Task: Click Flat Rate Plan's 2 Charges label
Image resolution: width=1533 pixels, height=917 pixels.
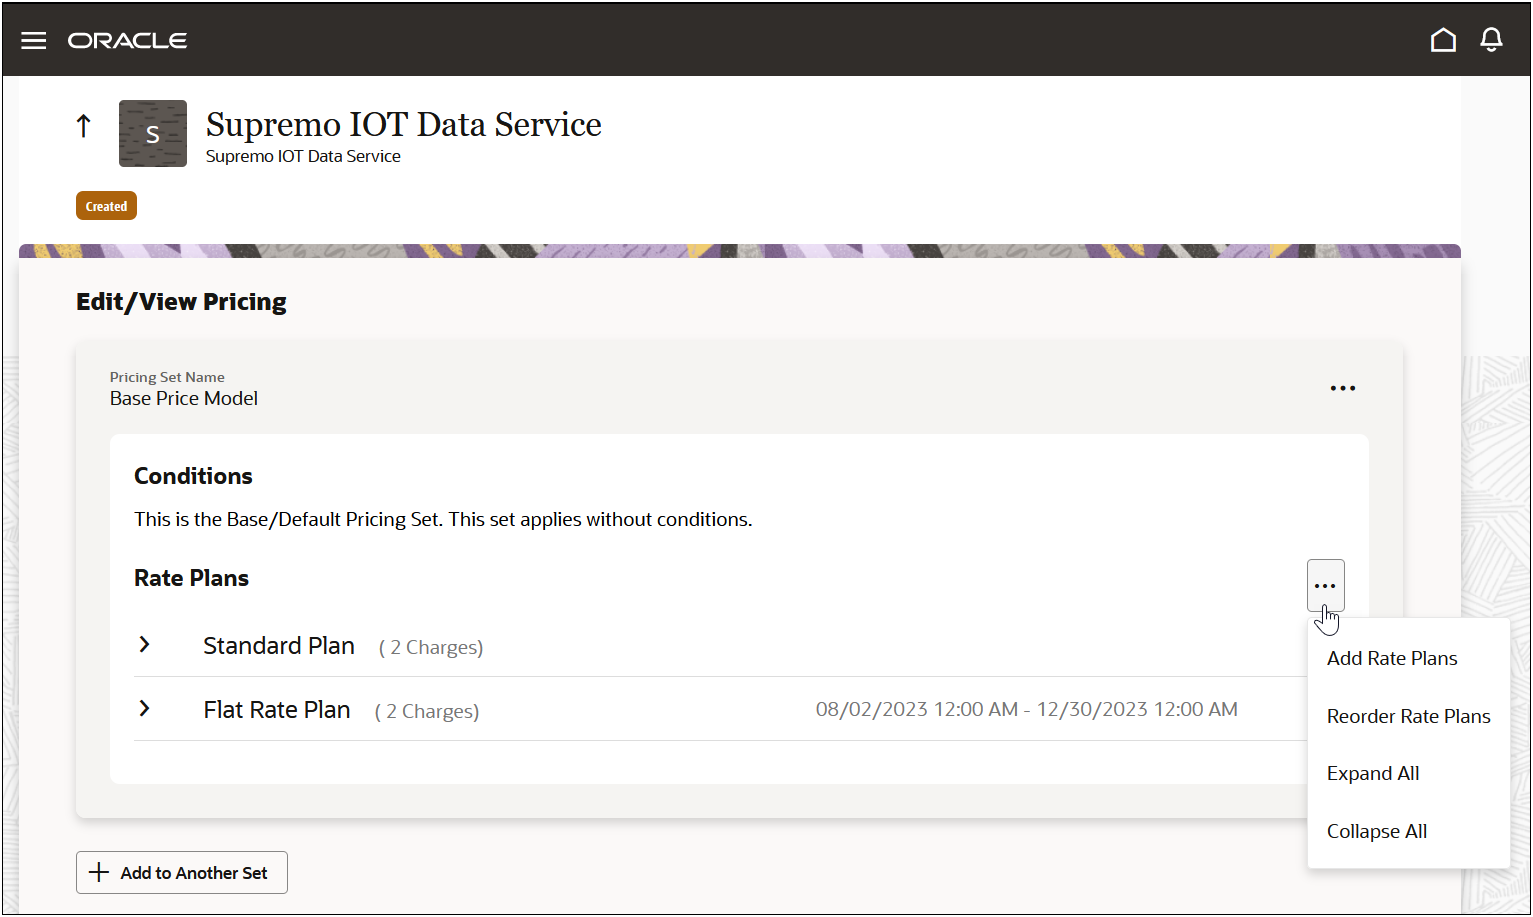Action: coord(427,712)
